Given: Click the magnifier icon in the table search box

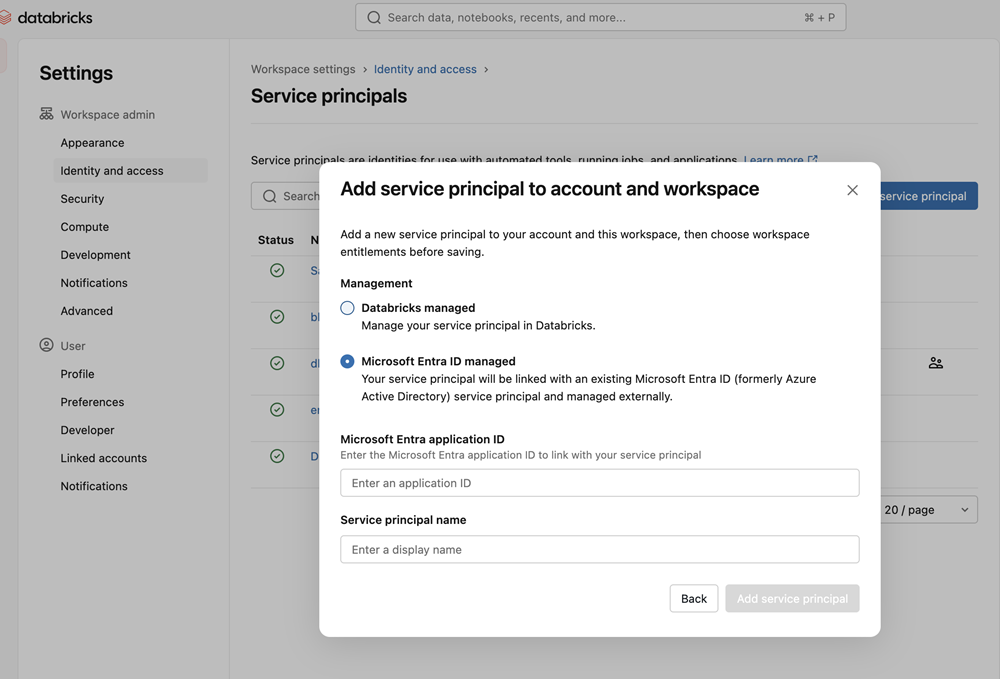Looking at the screenshot, I should (x=270, y=196).
